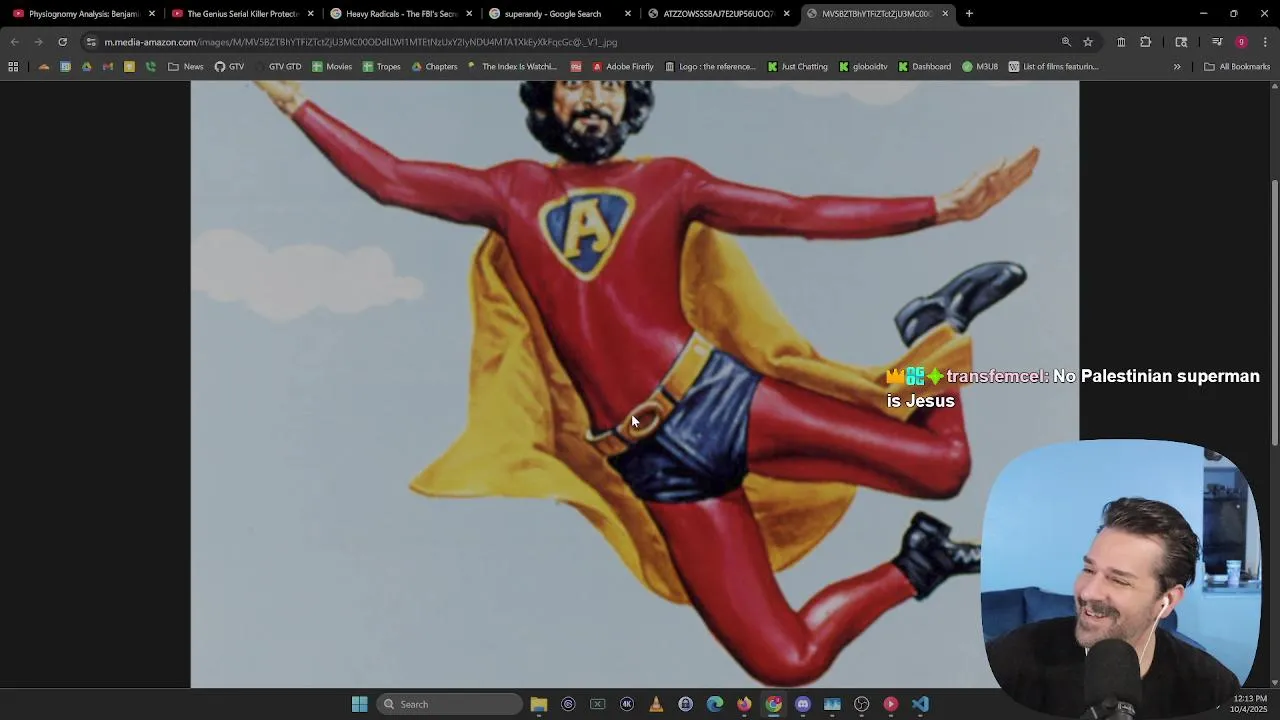Open the clock and date panel
1280x720 pixels.
coord(1248,704)
